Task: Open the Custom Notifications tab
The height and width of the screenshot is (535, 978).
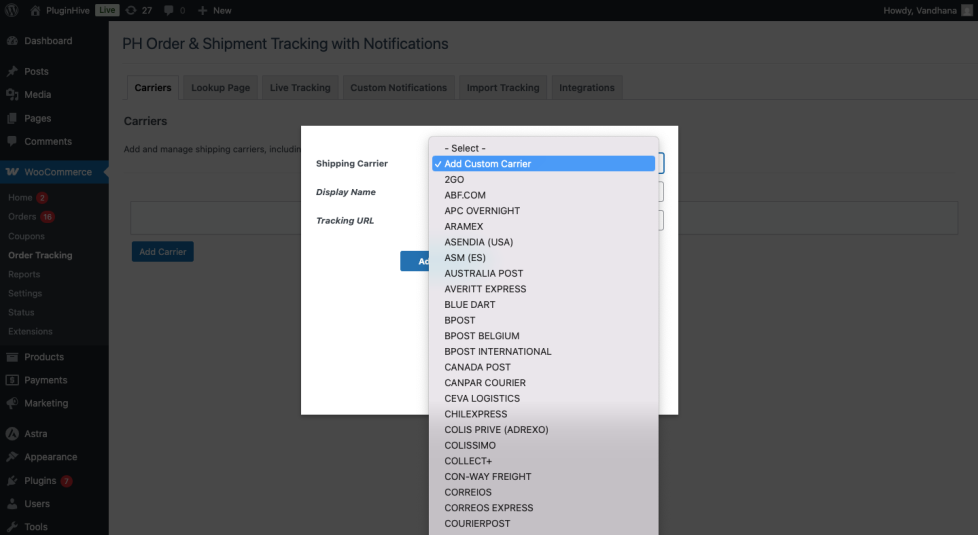Action: pyautogui.click(x=398, y=88)
